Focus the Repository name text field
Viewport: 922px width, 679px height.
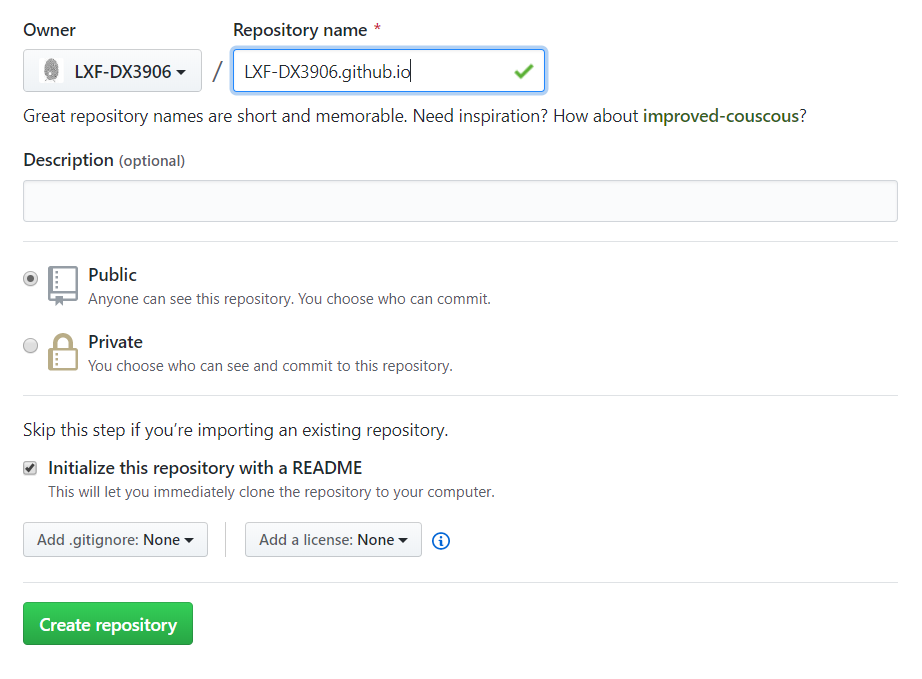tap(370, 71)
